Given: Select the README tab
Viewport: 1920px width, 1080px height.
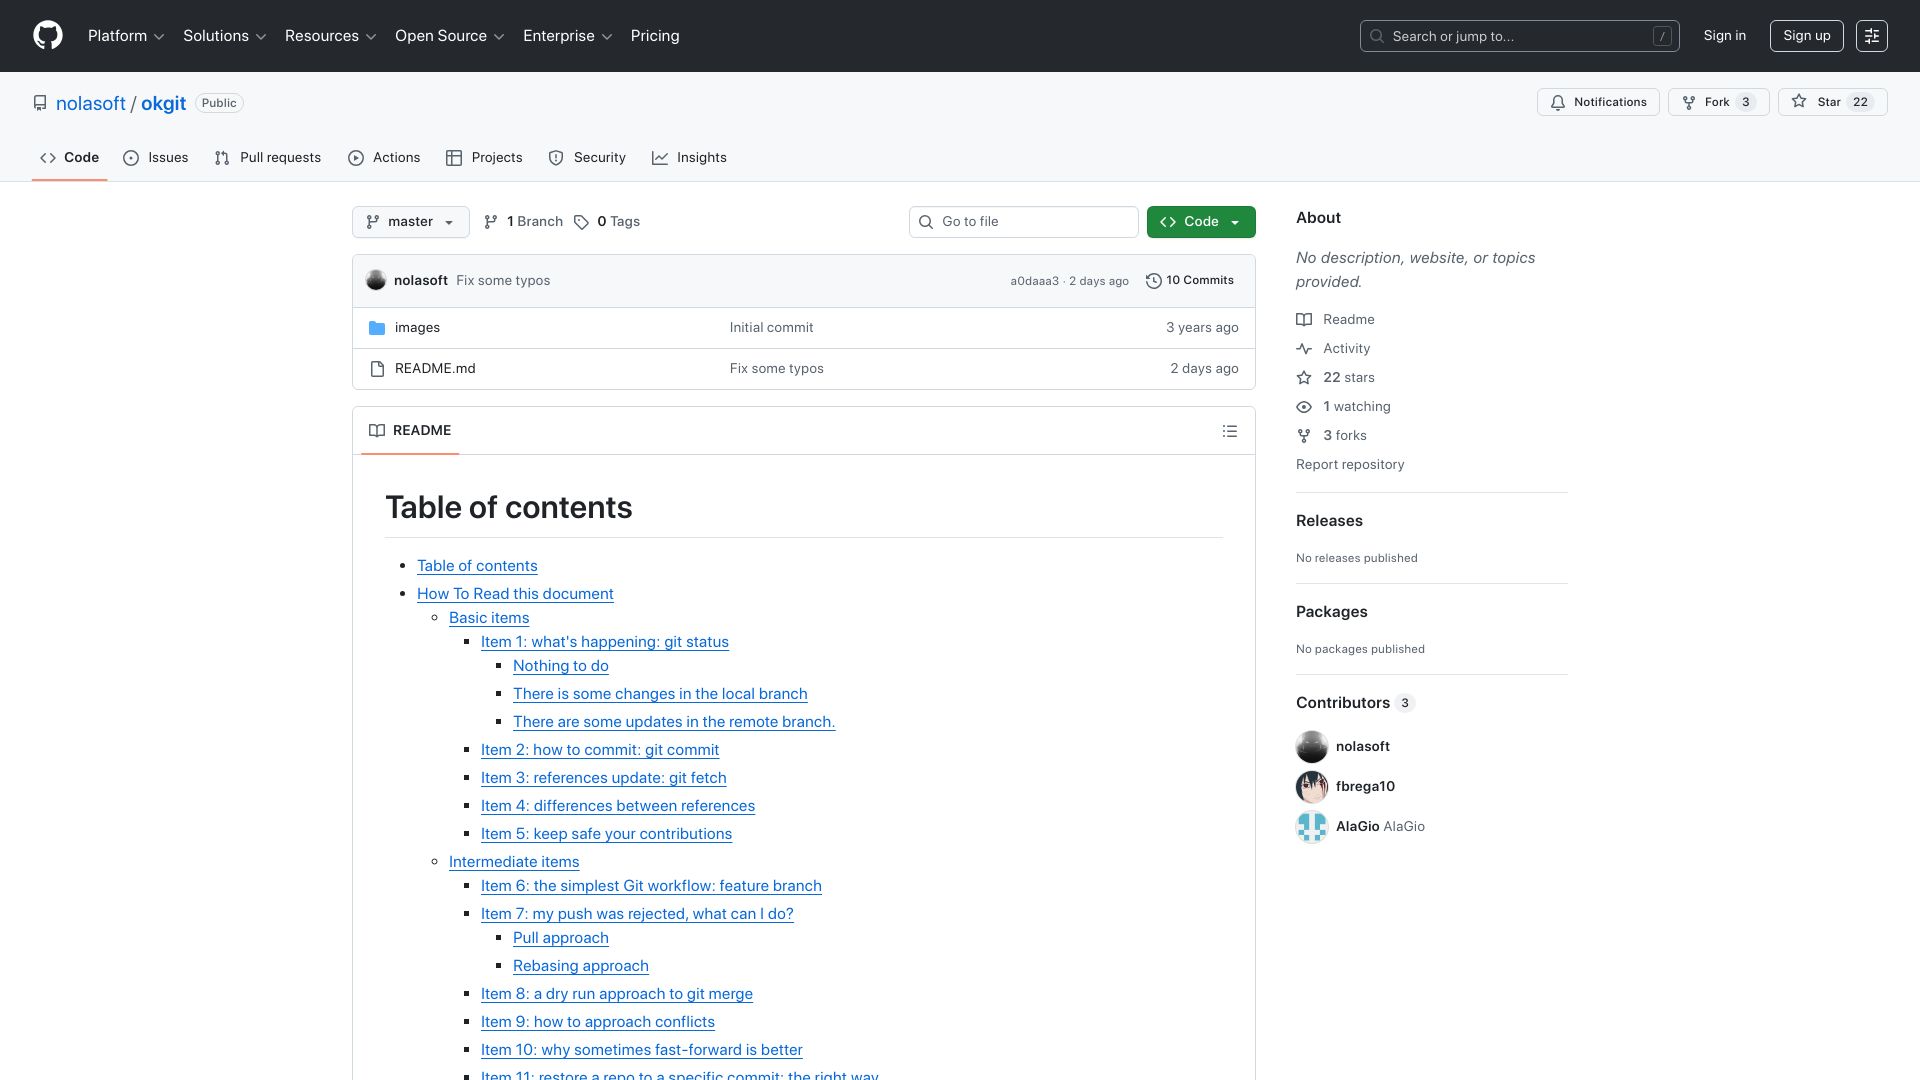Looking at the screenshot, I should tap(410, 431).
